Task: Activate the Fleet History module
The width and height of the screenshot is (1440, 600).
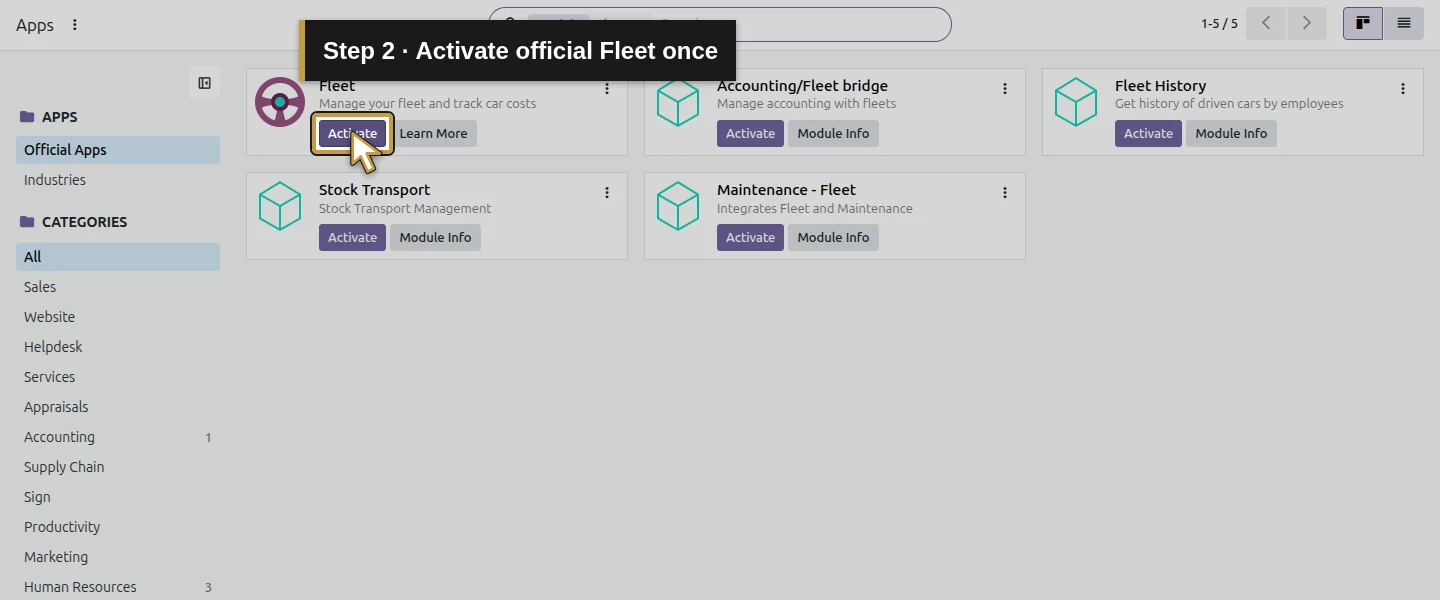Action: click(1148, 134)
